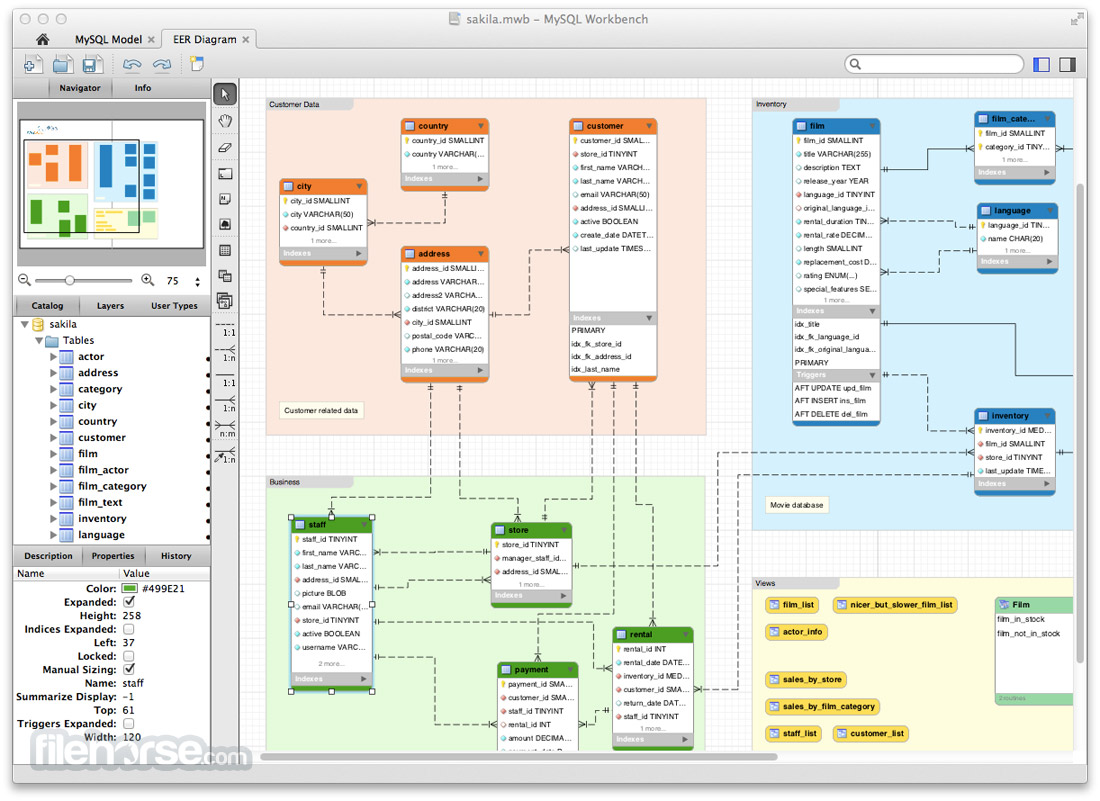Select the new text note tool
This screenshot has width=1100, height=801.
(224, 199)
